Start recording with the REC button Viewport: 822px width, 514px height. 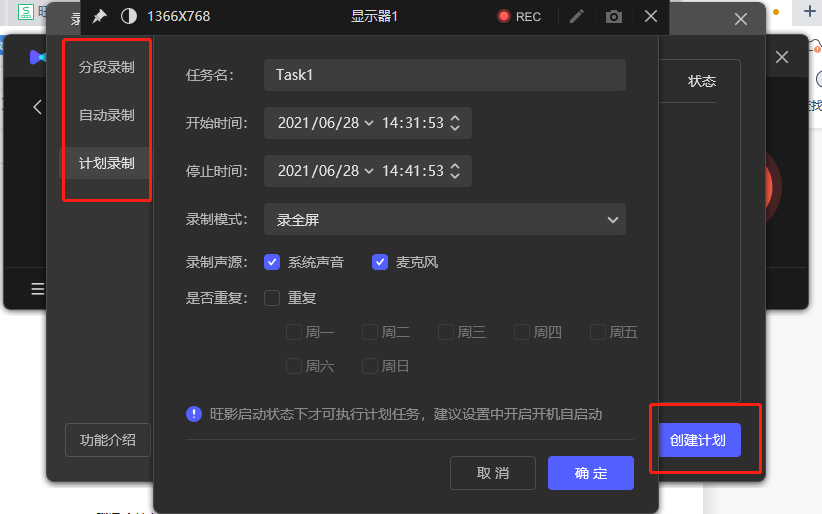518,17
